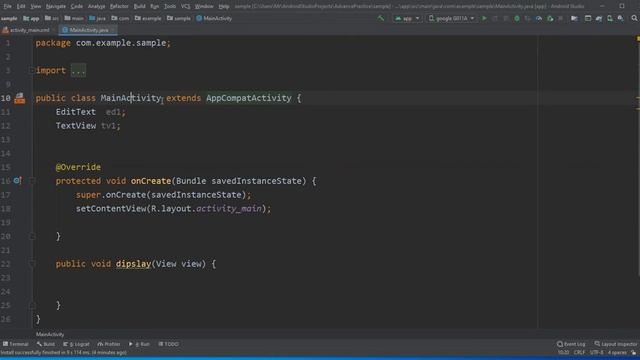The width and height of the screenshot is (640, 360).
Task: Open the File menu
Action: point(7,6)
